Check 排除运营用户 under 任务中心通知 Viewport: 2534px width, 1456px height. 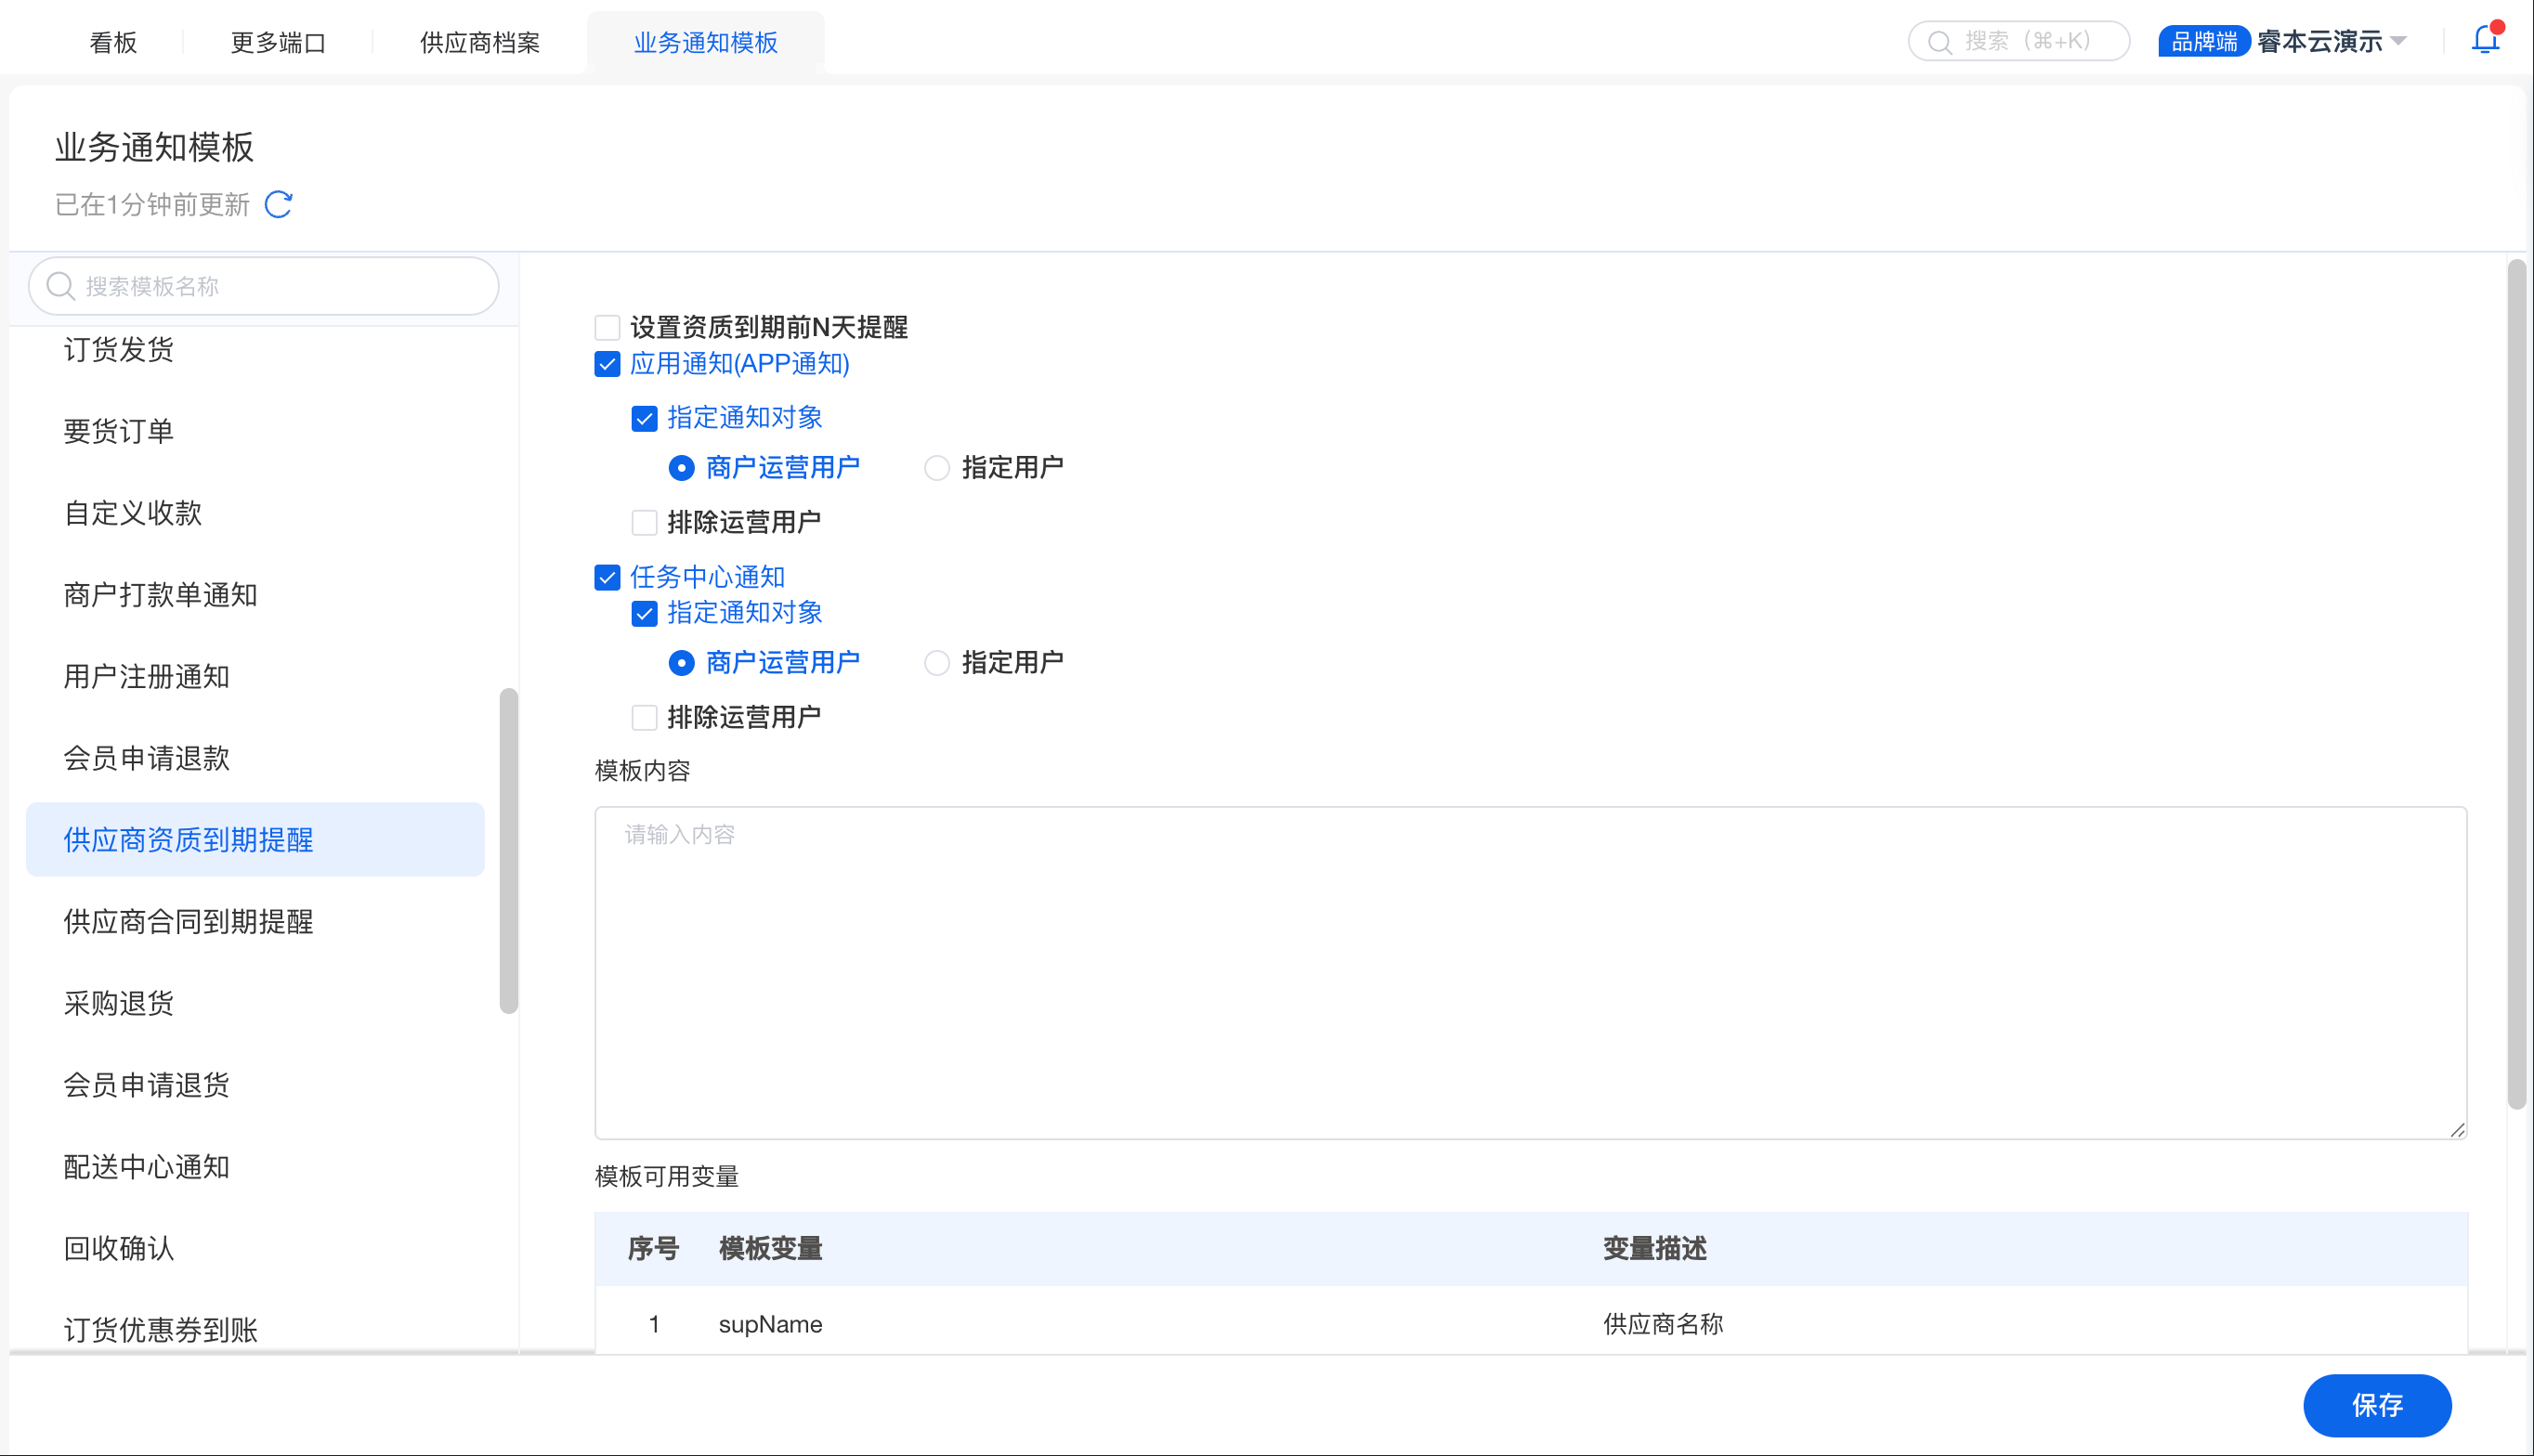[644, 718]
